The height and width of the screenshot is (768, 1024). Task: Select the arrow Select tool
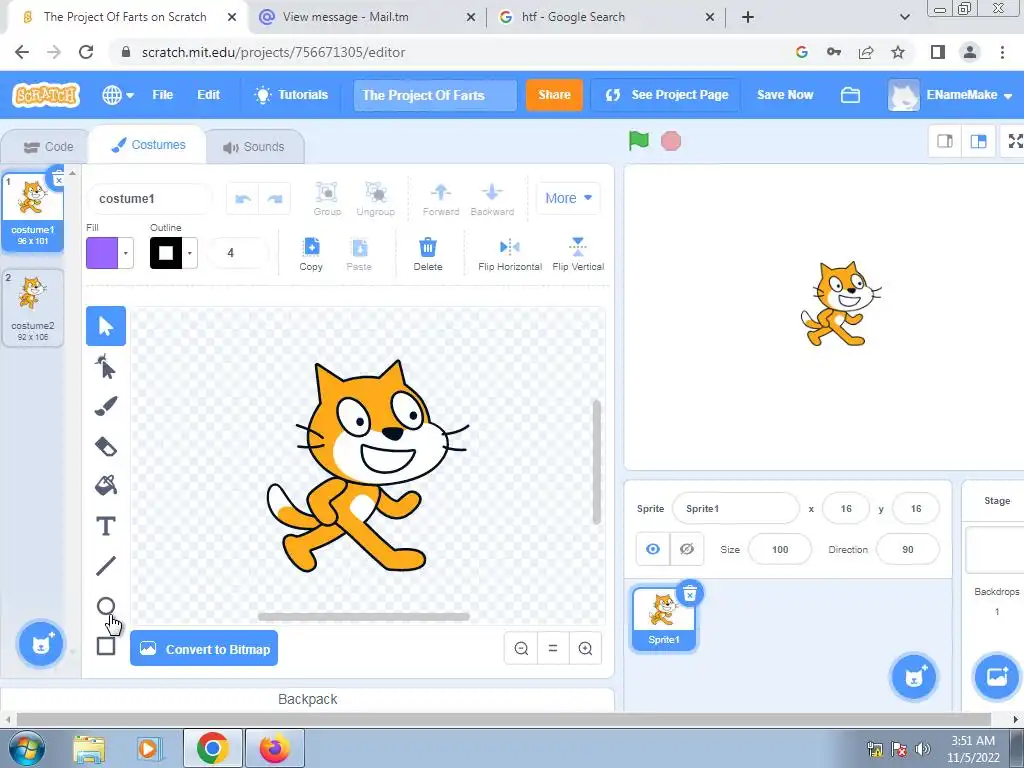[x=106, y=326]
